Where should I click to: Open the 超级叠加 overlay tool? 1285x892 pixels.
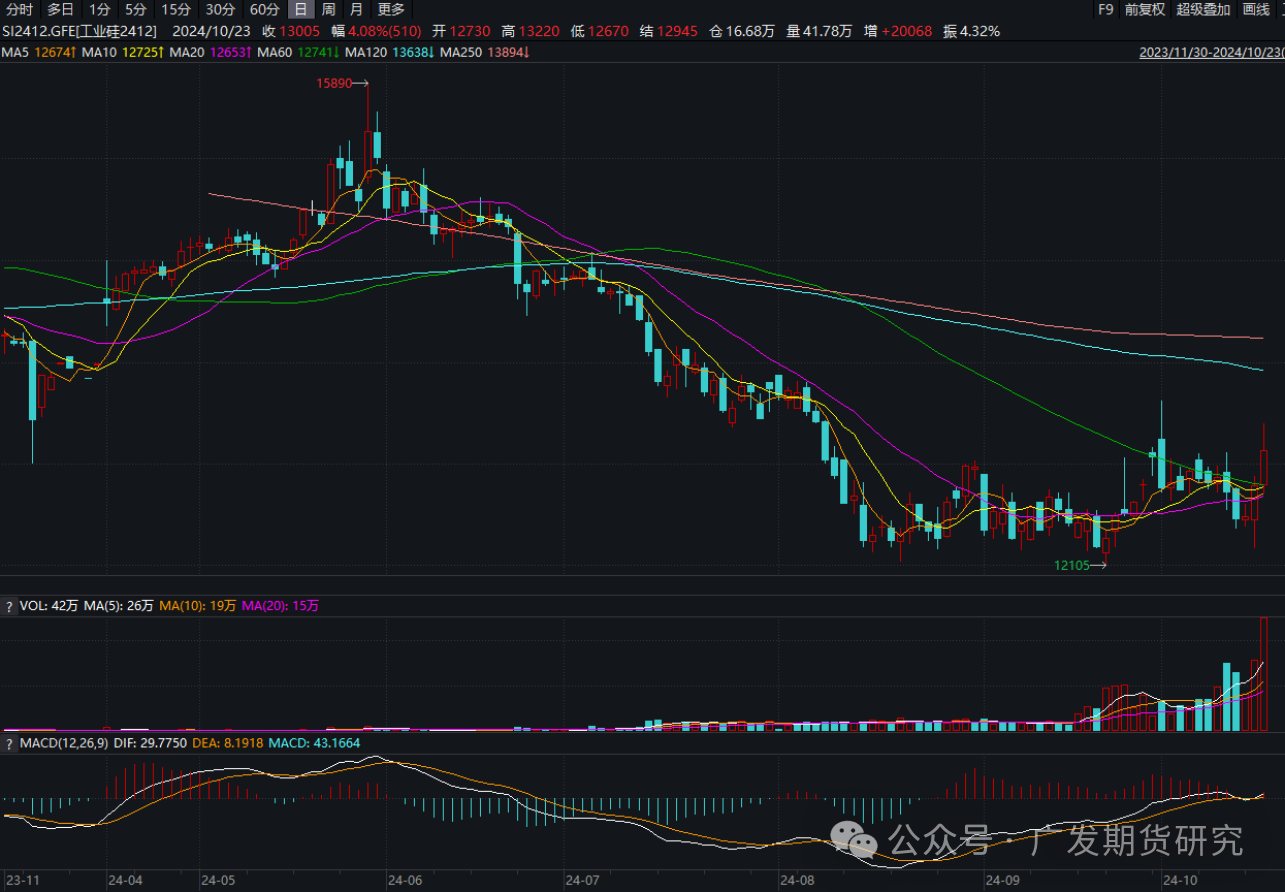coord(1203,10)
